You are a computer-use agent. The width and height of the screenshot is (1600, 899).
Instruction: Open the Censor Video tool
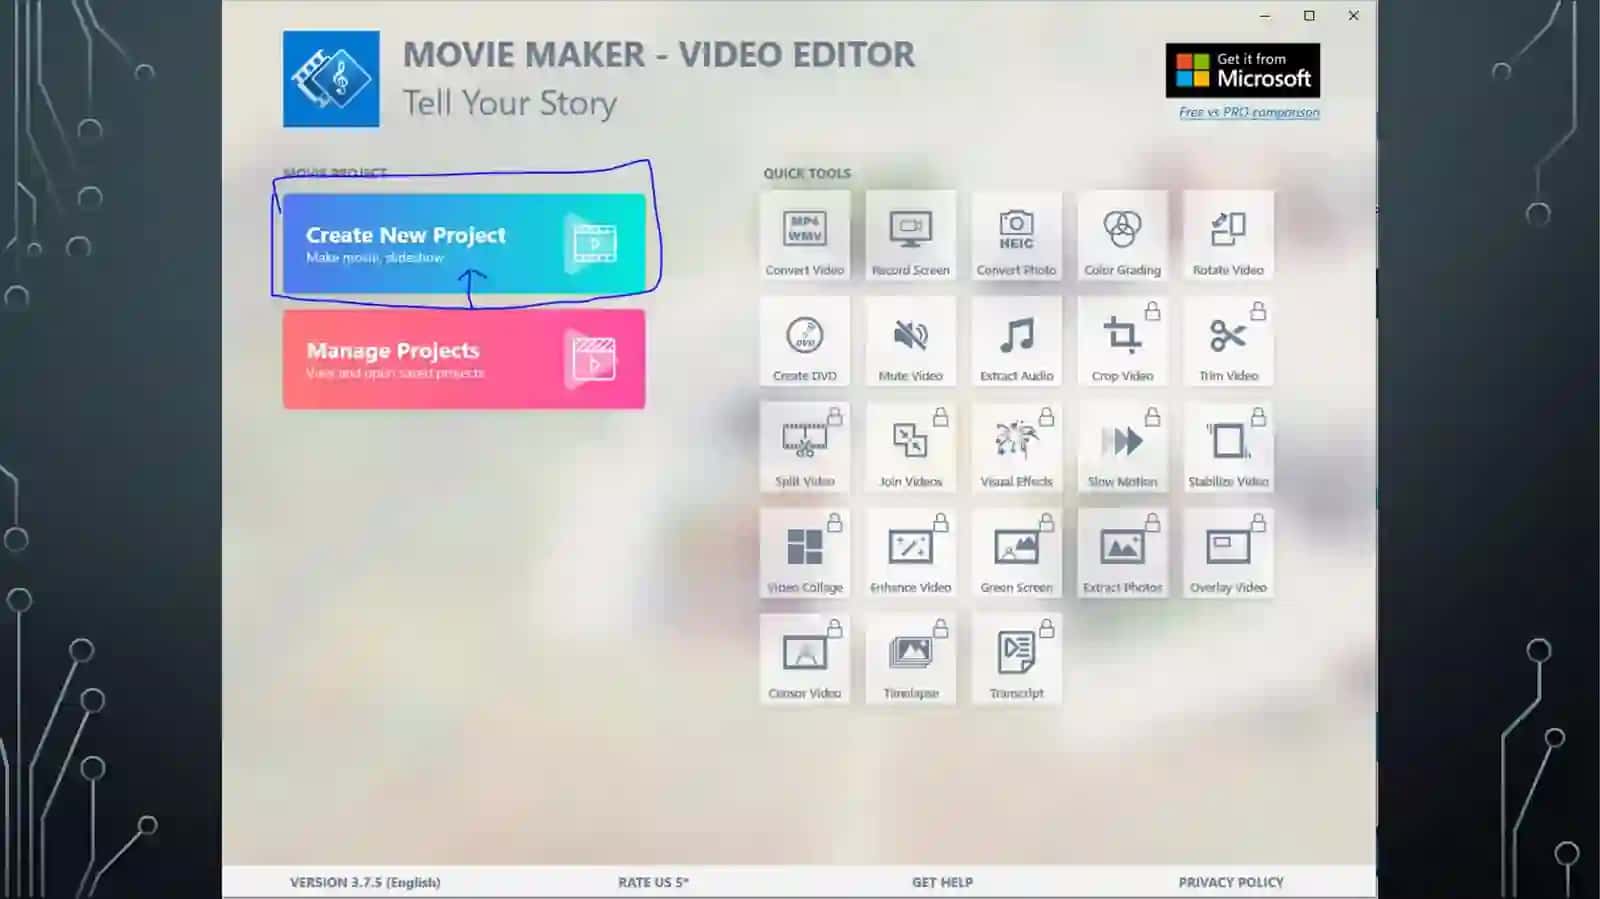tap(805, 659)
